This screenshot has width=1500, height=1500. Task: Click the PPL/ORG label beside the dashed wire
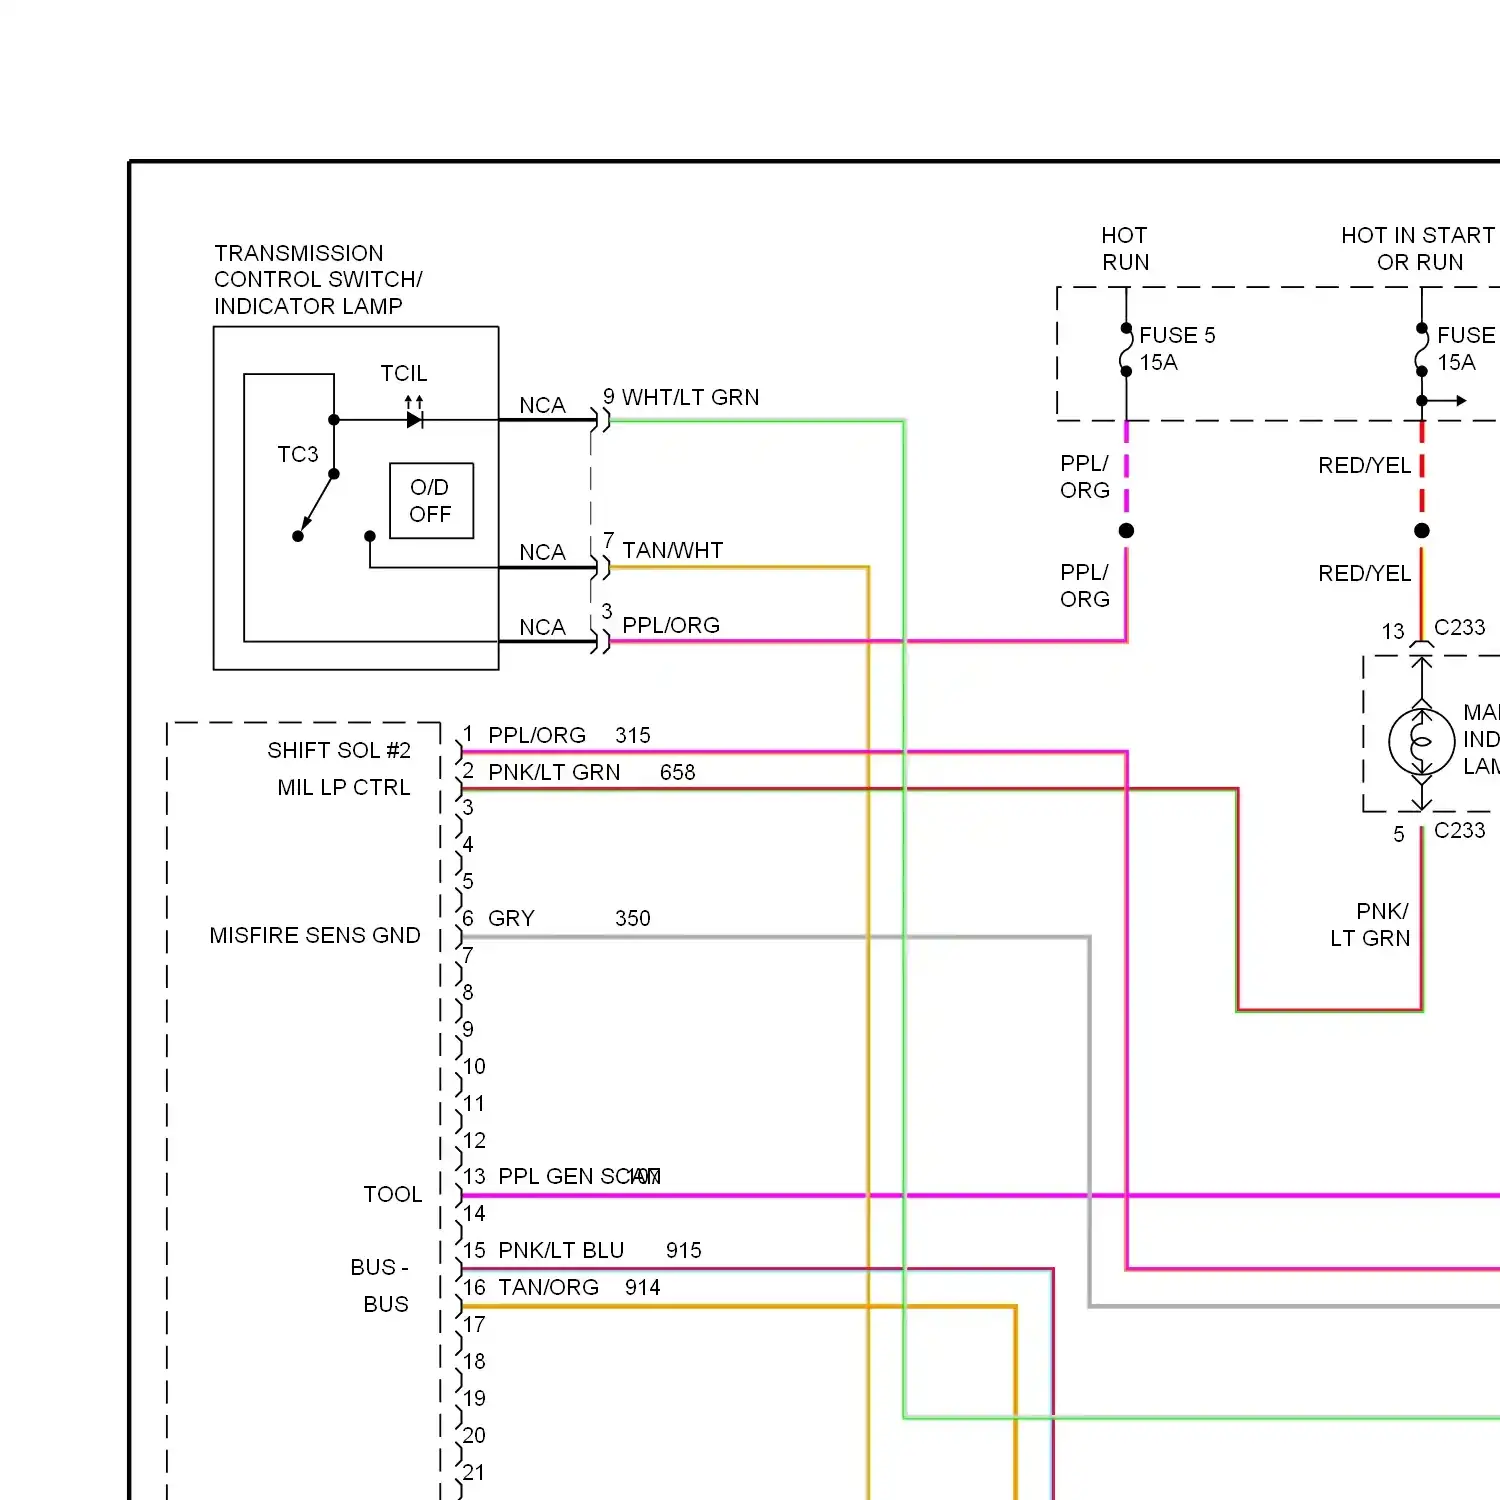[x=1085, y=477]
